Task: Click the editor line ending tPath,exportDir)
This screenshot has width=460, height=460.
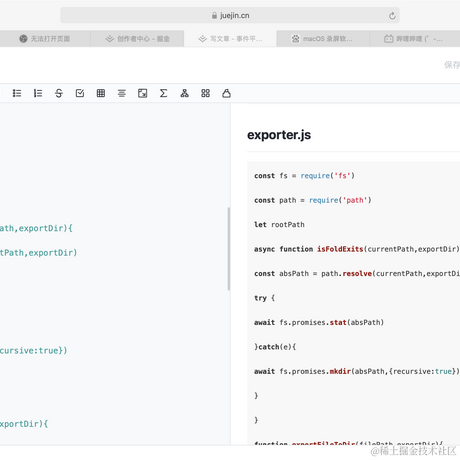Action: tap(39, 253)
